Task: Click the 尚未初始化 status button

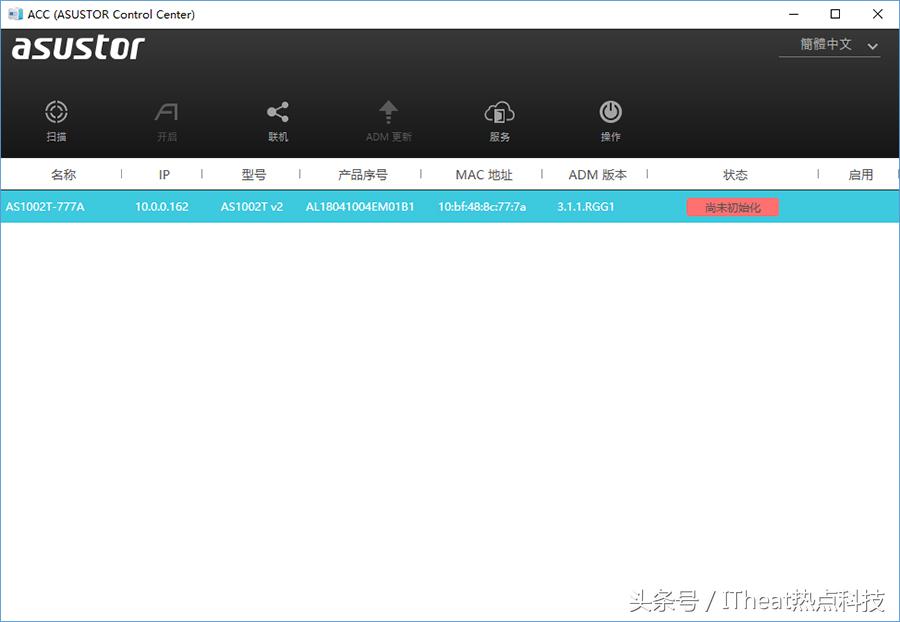Action: click(x=732, y=207)
